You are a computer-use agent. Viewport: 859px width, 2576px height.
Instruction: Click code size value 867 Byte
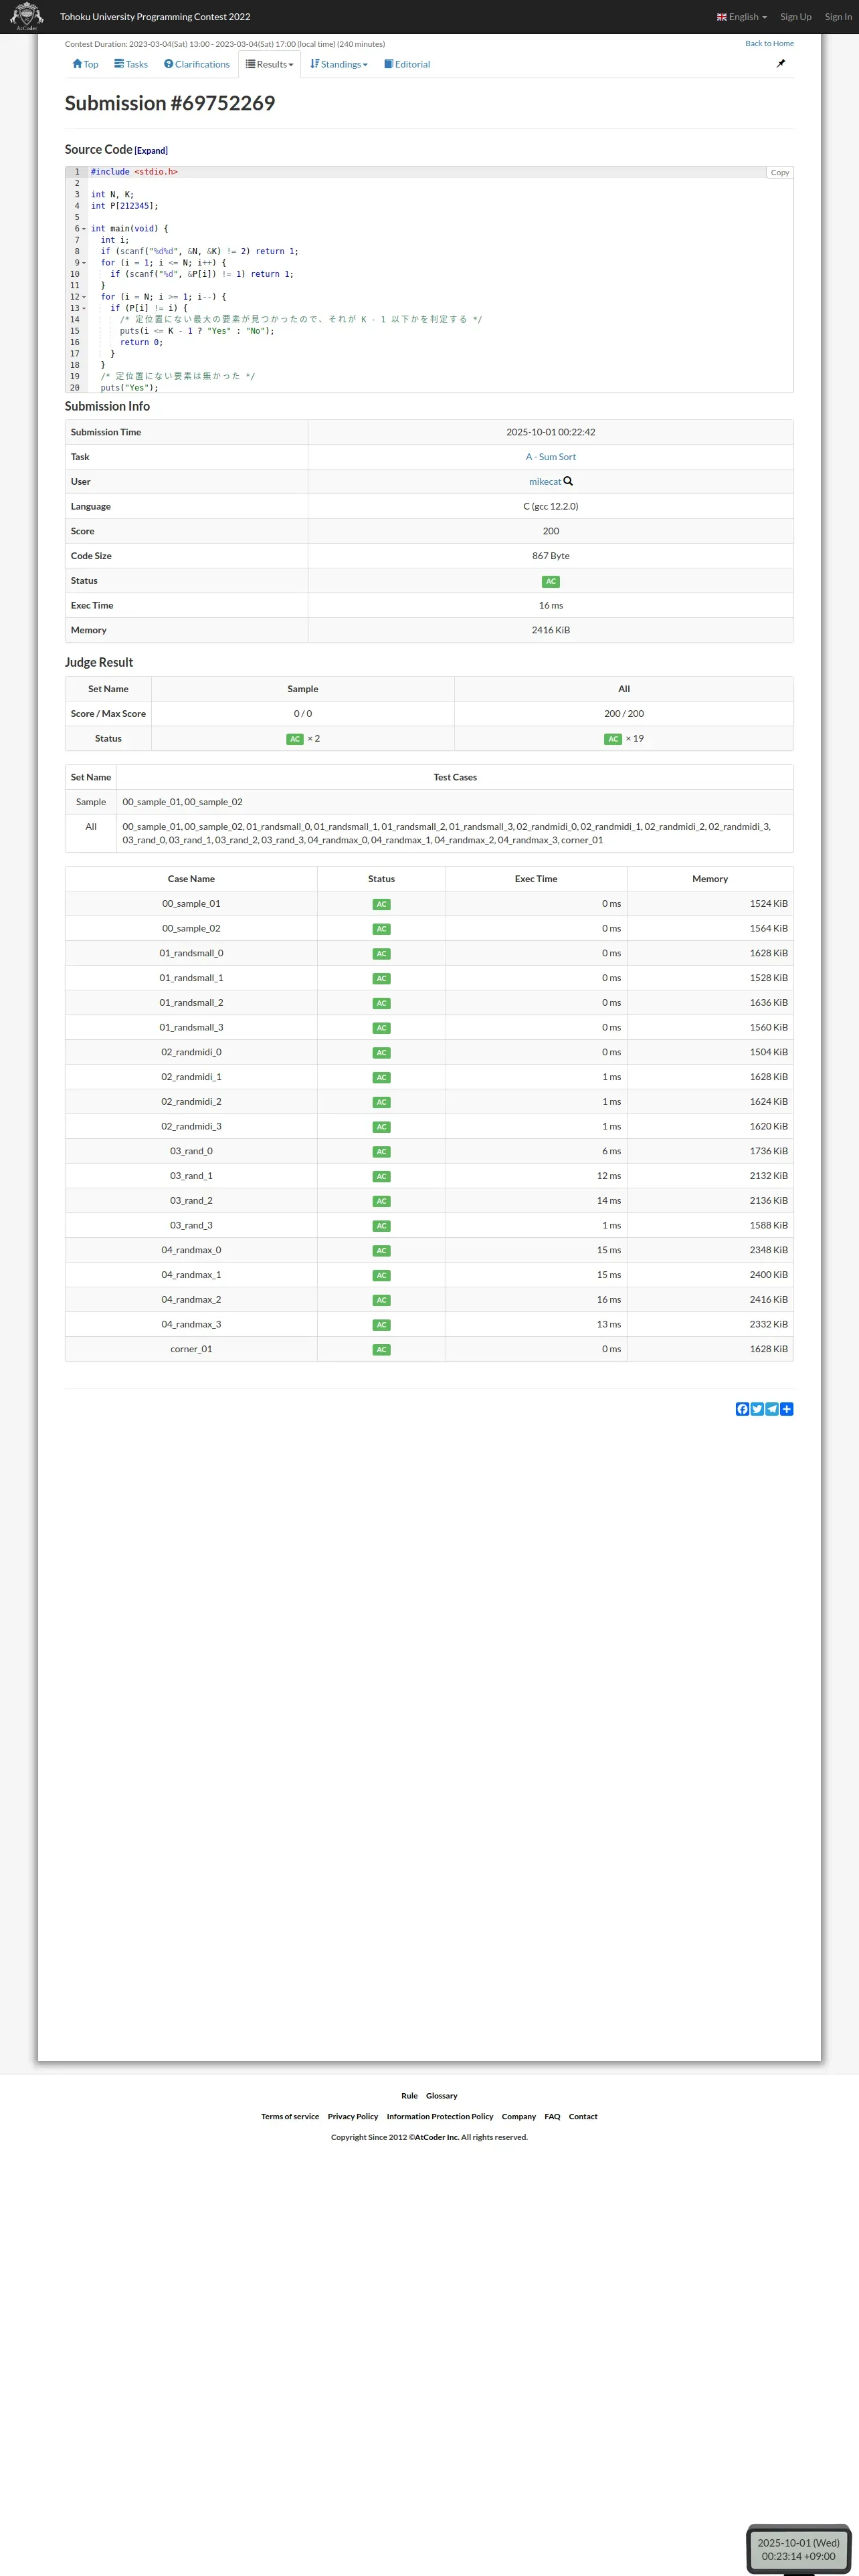551,556
